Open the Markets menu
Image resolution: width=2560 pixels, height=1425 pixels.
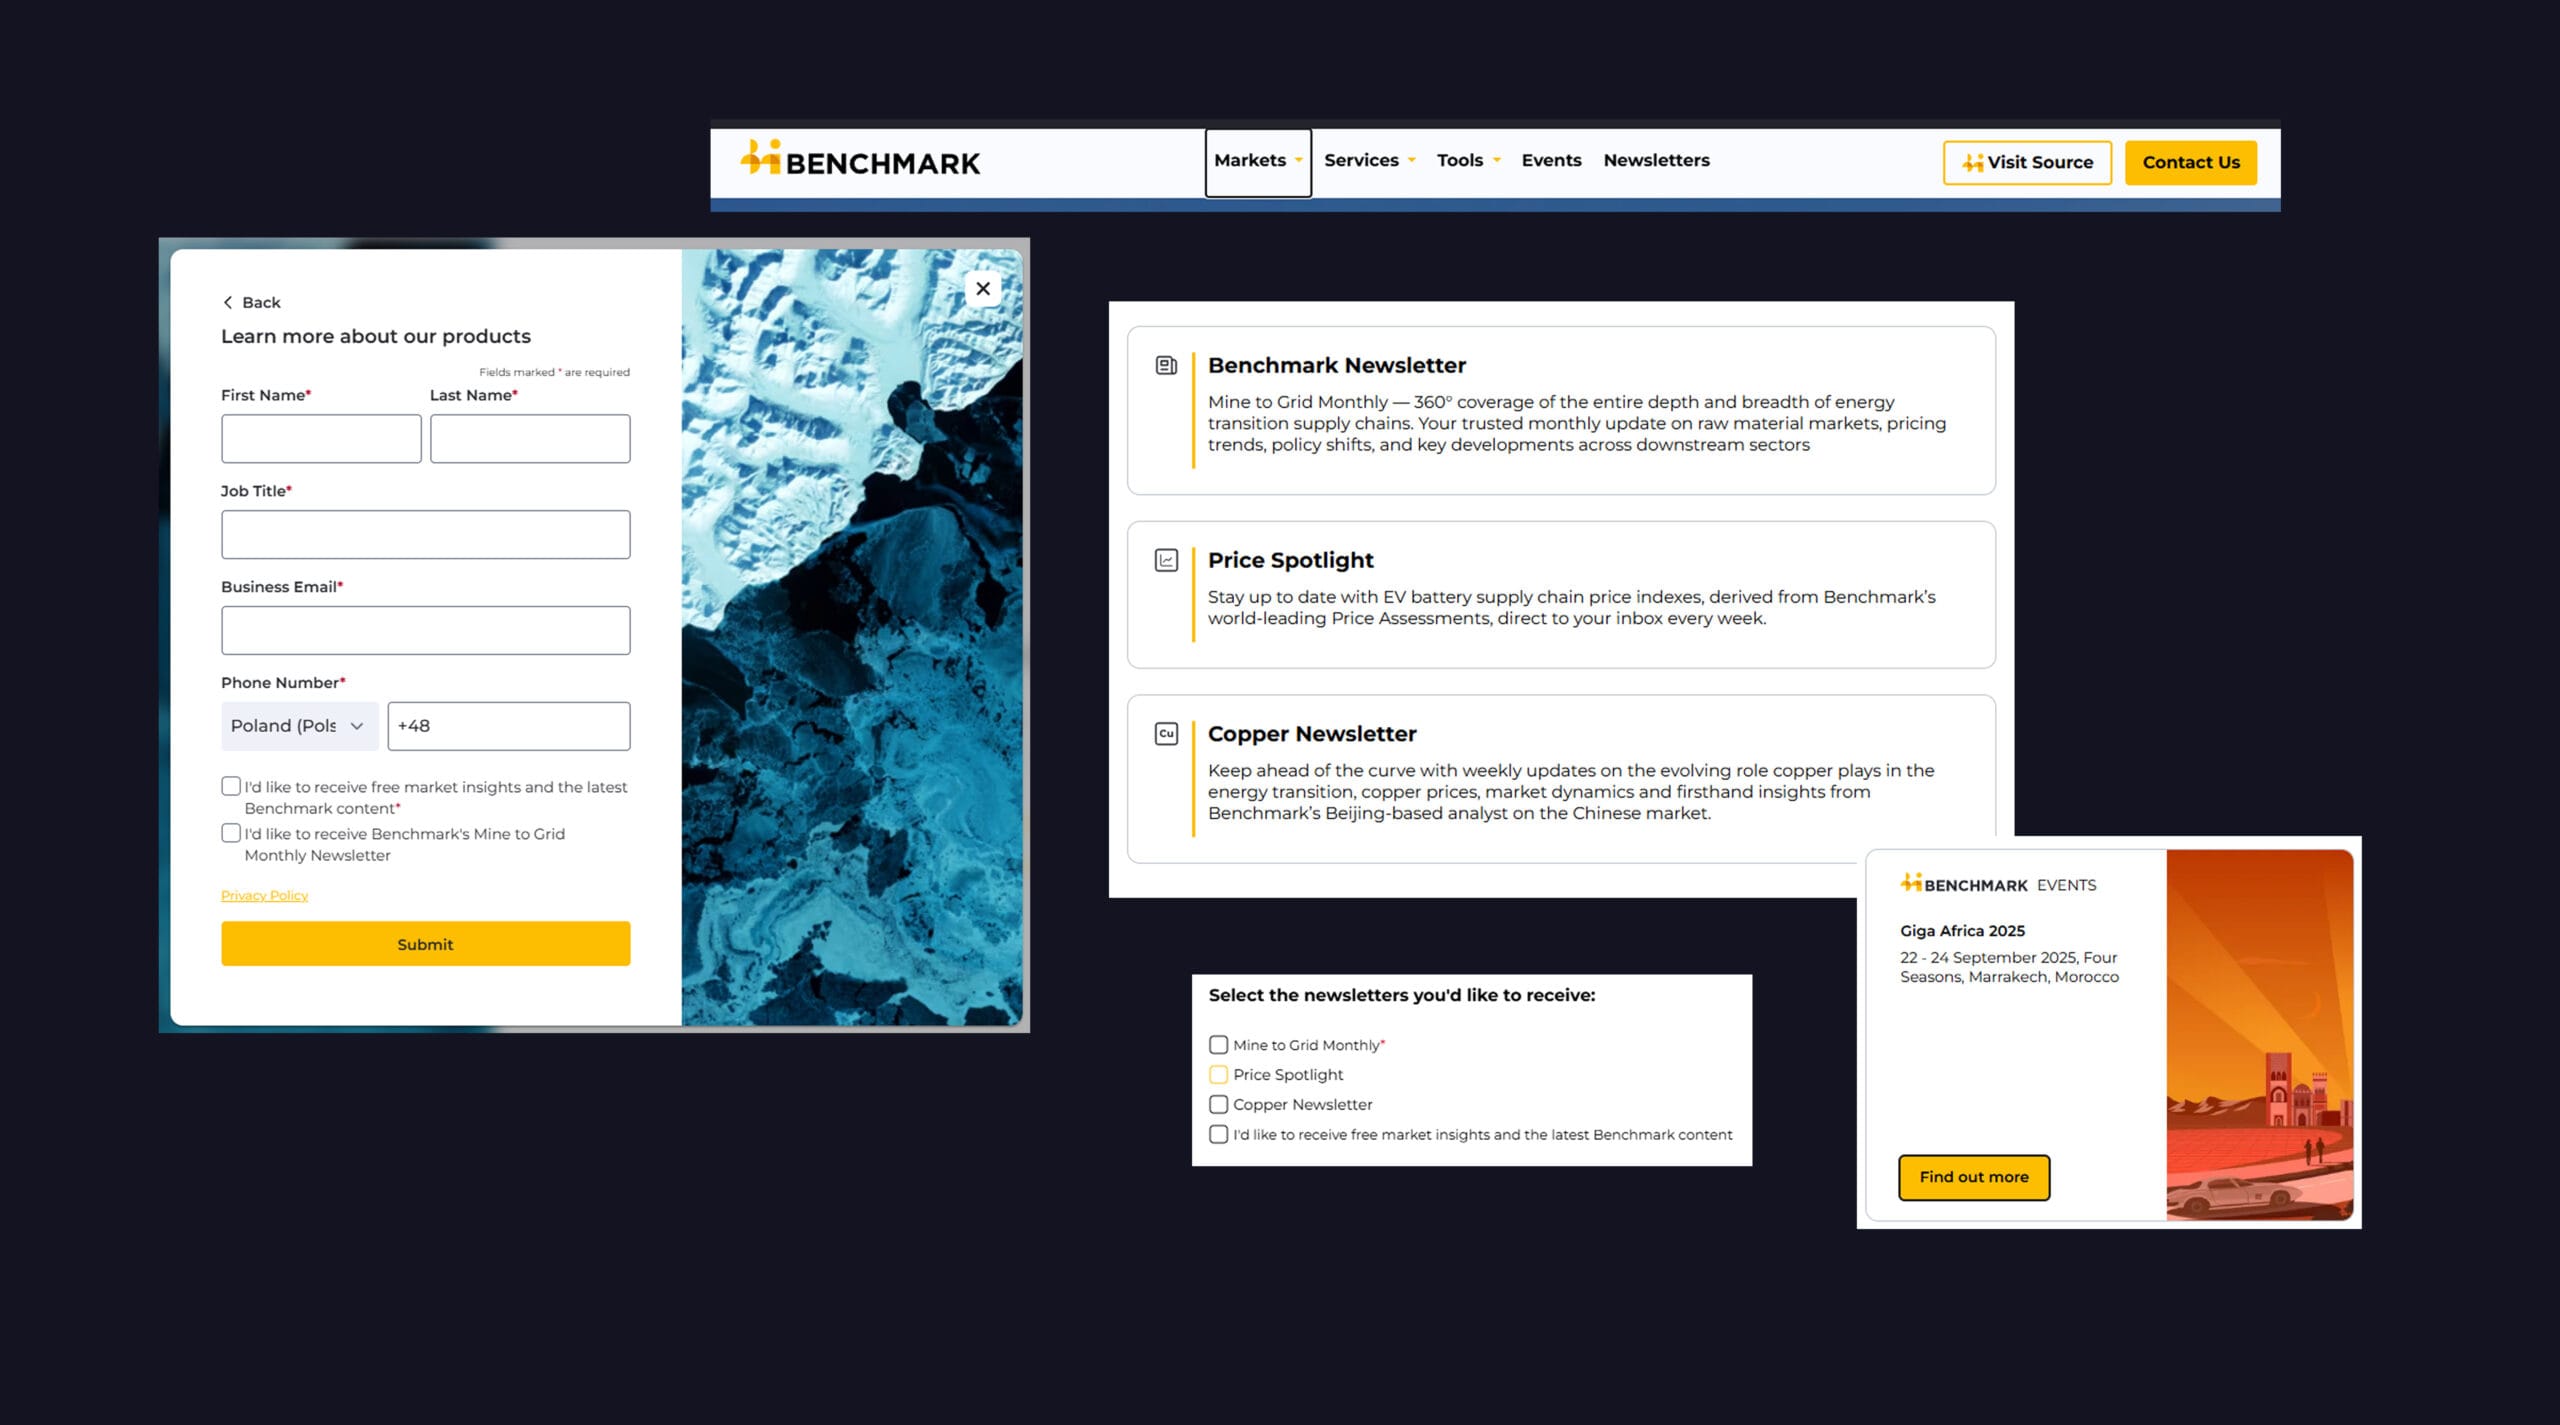coord(1258,161)
